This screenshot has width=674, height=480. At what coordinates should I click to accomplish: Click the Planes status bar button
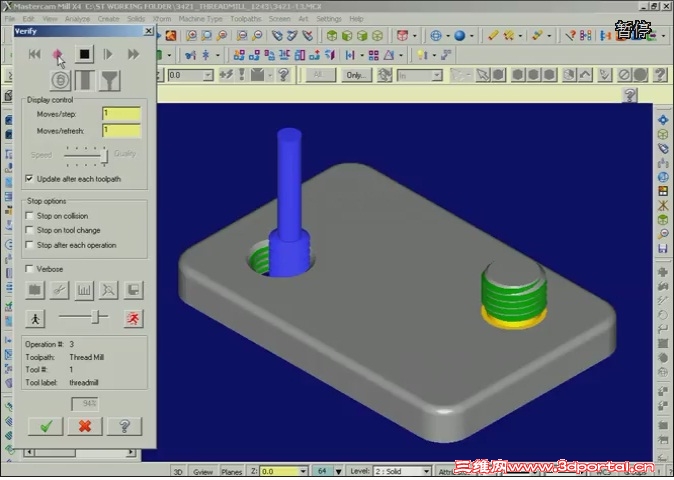point(232,471)
